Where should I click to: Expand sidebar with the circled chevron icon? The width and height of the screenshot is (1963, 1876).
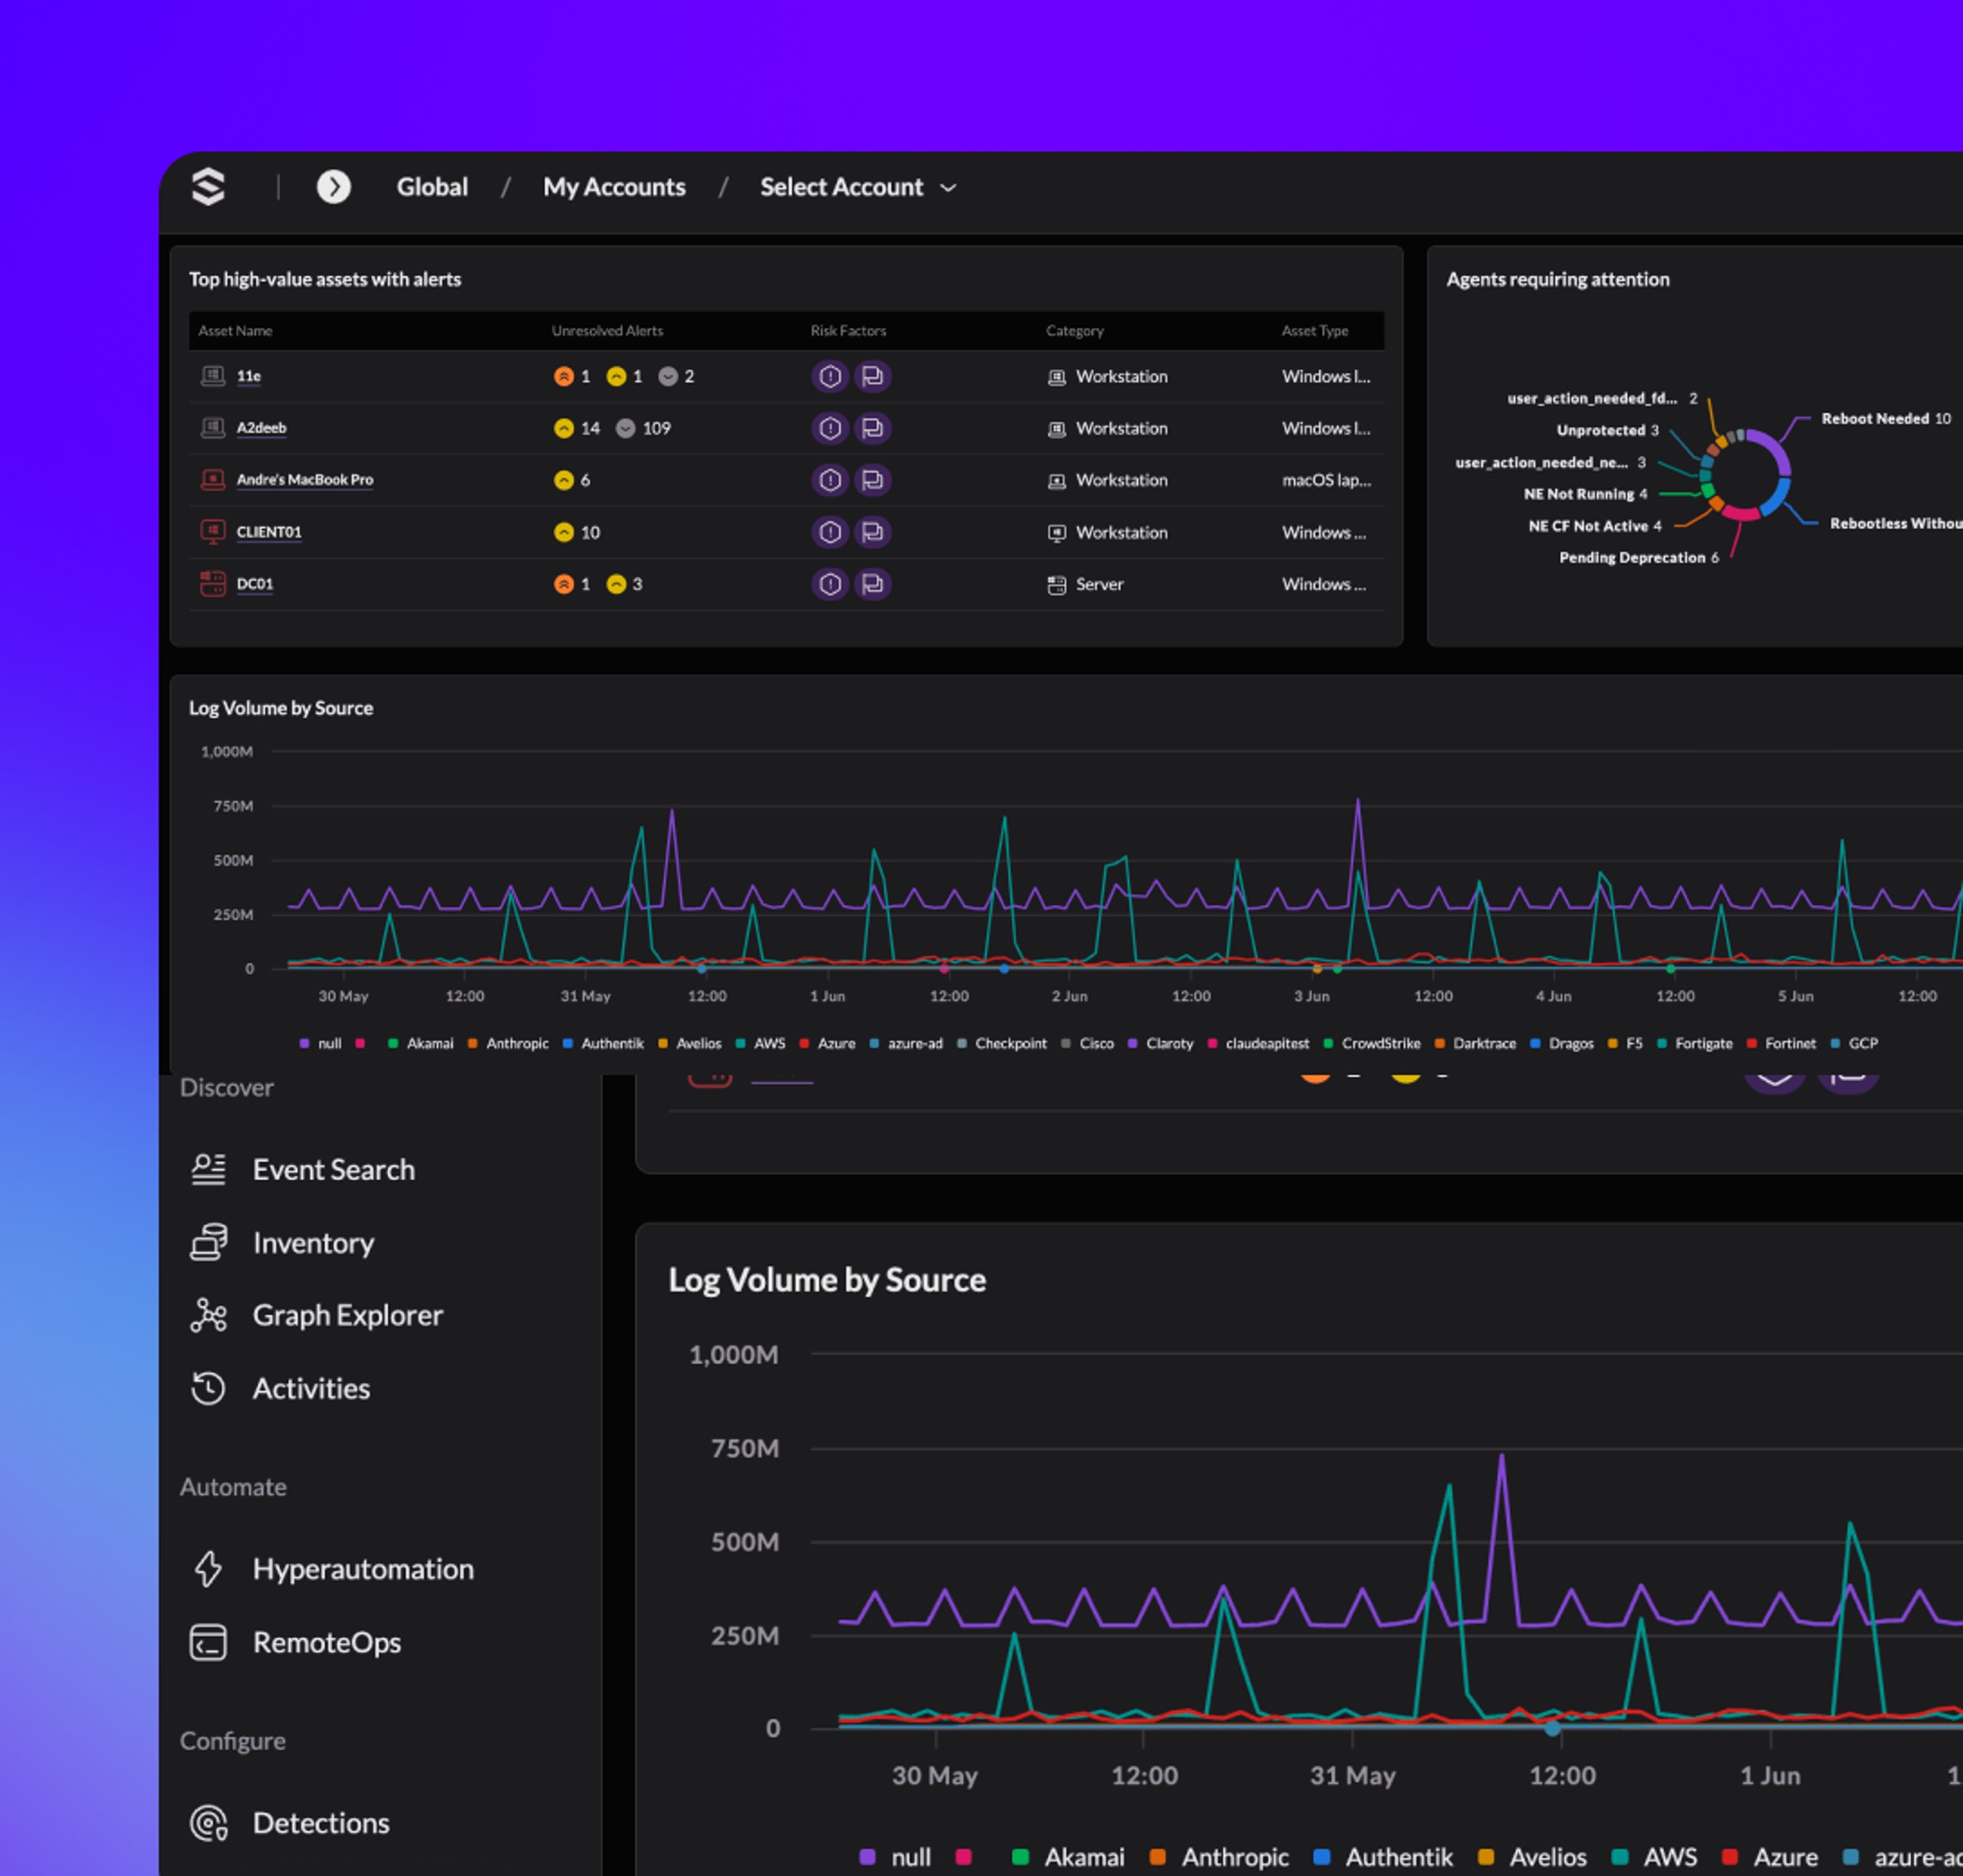point(334,187)
